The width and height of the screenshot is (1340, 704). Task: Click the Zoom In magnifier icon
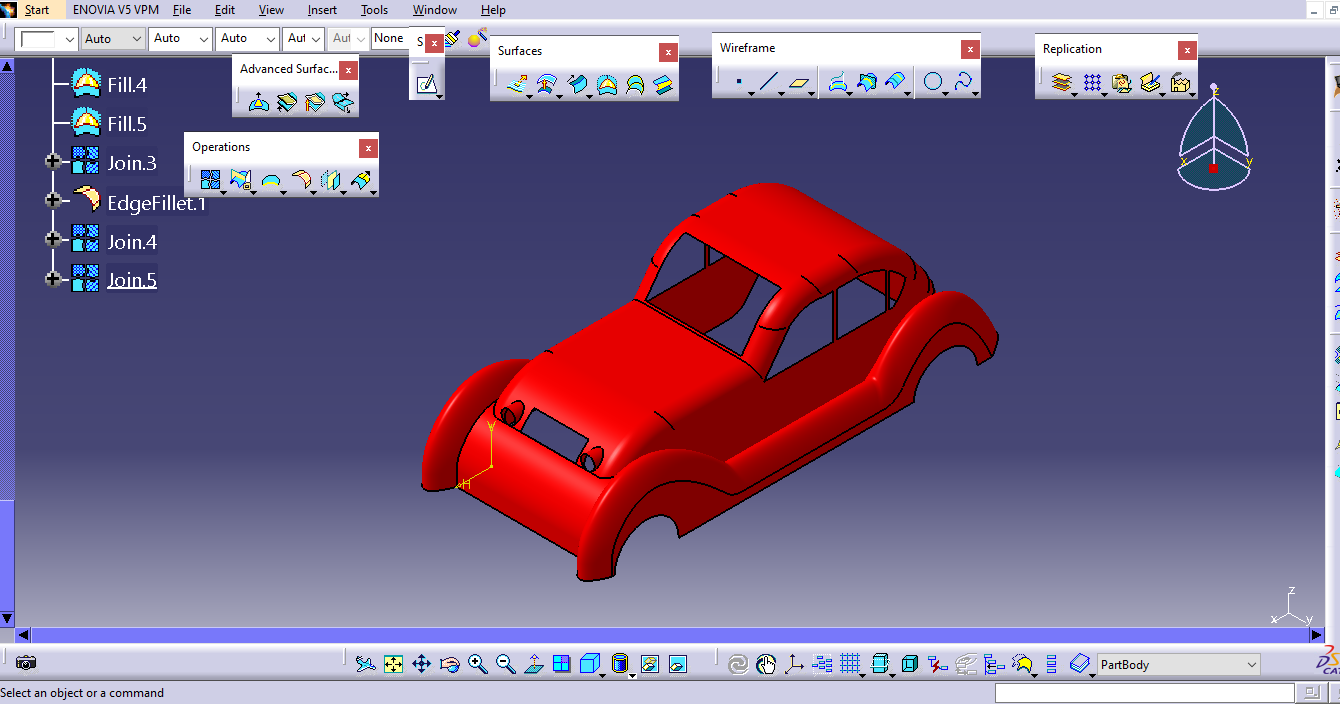click(x=477, y=663)
